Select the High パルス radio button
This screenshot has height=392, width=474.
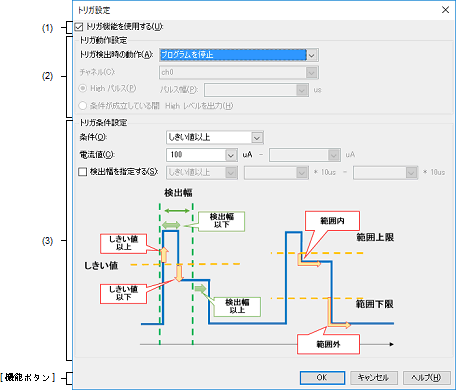(x=82, y=88)
